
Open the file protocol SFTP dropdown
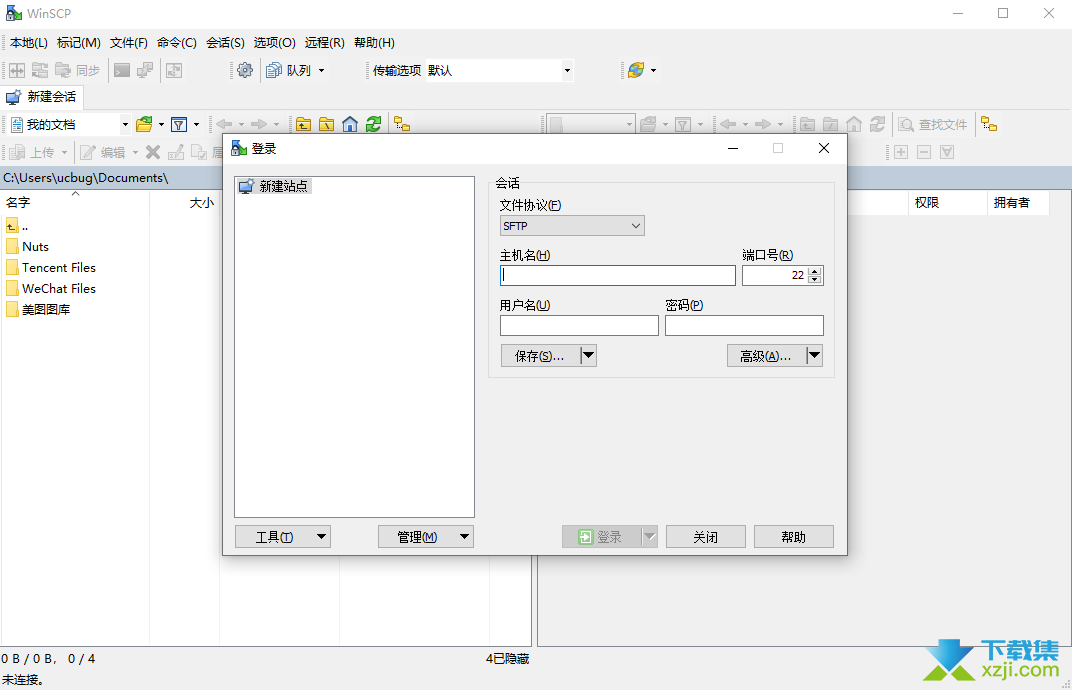572,226
